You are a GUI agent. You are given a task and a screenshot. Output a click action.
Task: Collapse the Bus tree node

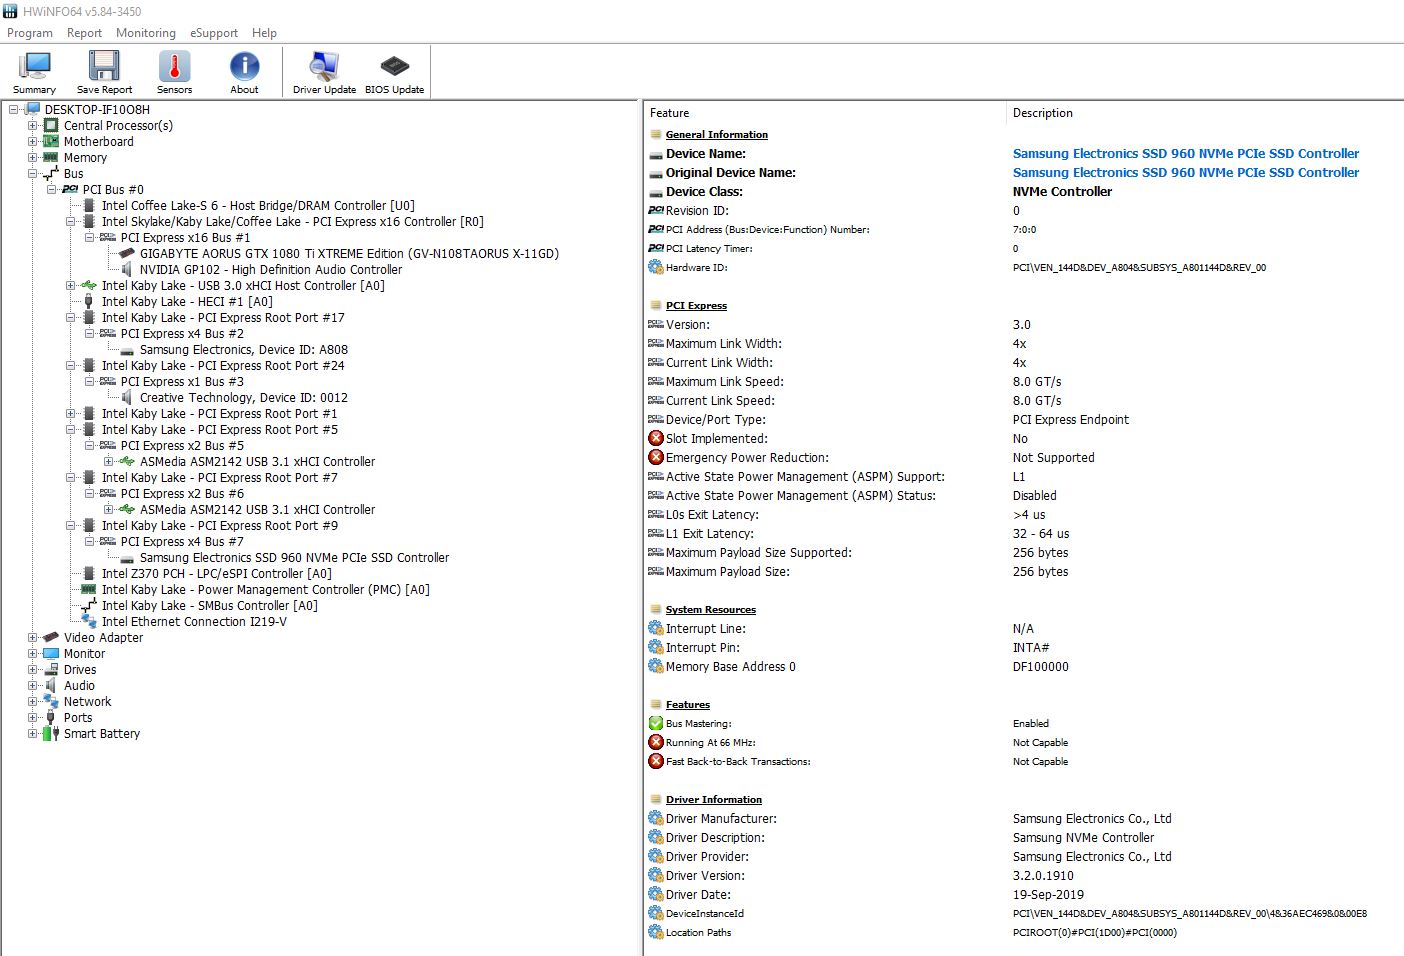click(33, 174)
